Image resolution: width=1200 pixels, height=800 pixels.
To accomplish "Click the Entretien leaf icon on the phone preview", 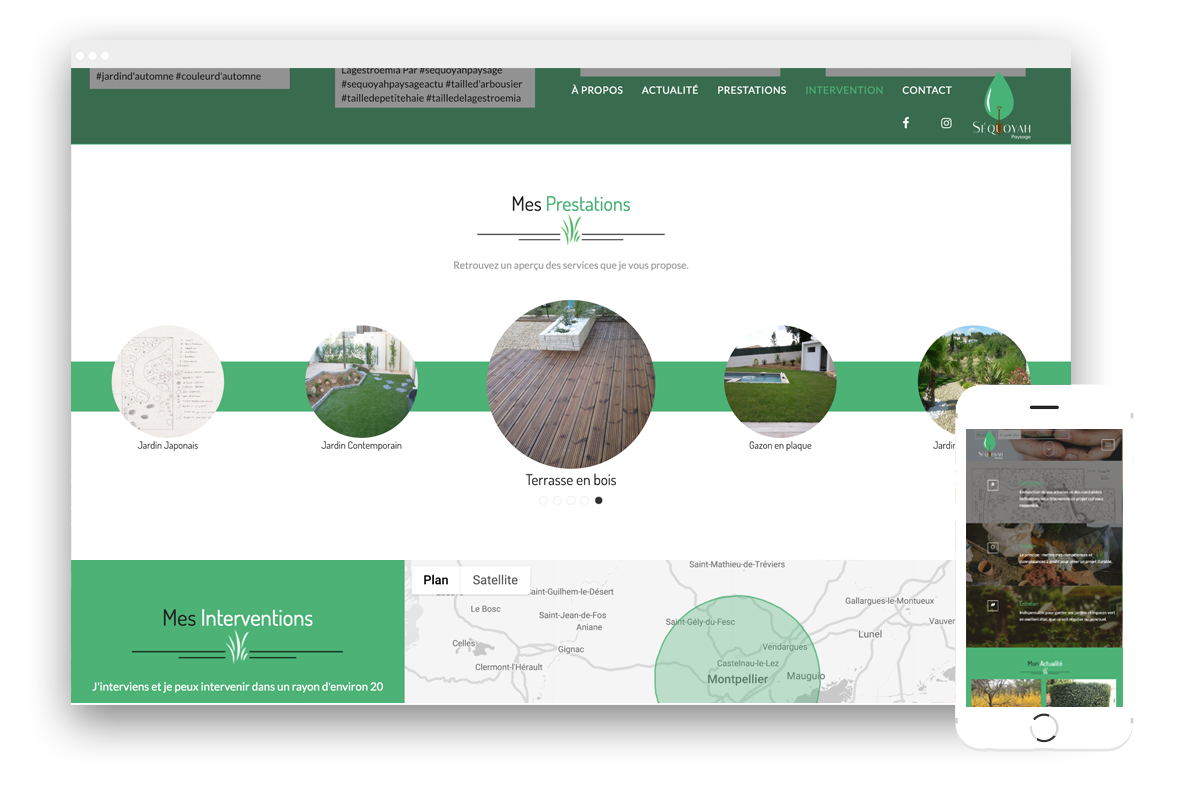I will (x=992, y=605).
